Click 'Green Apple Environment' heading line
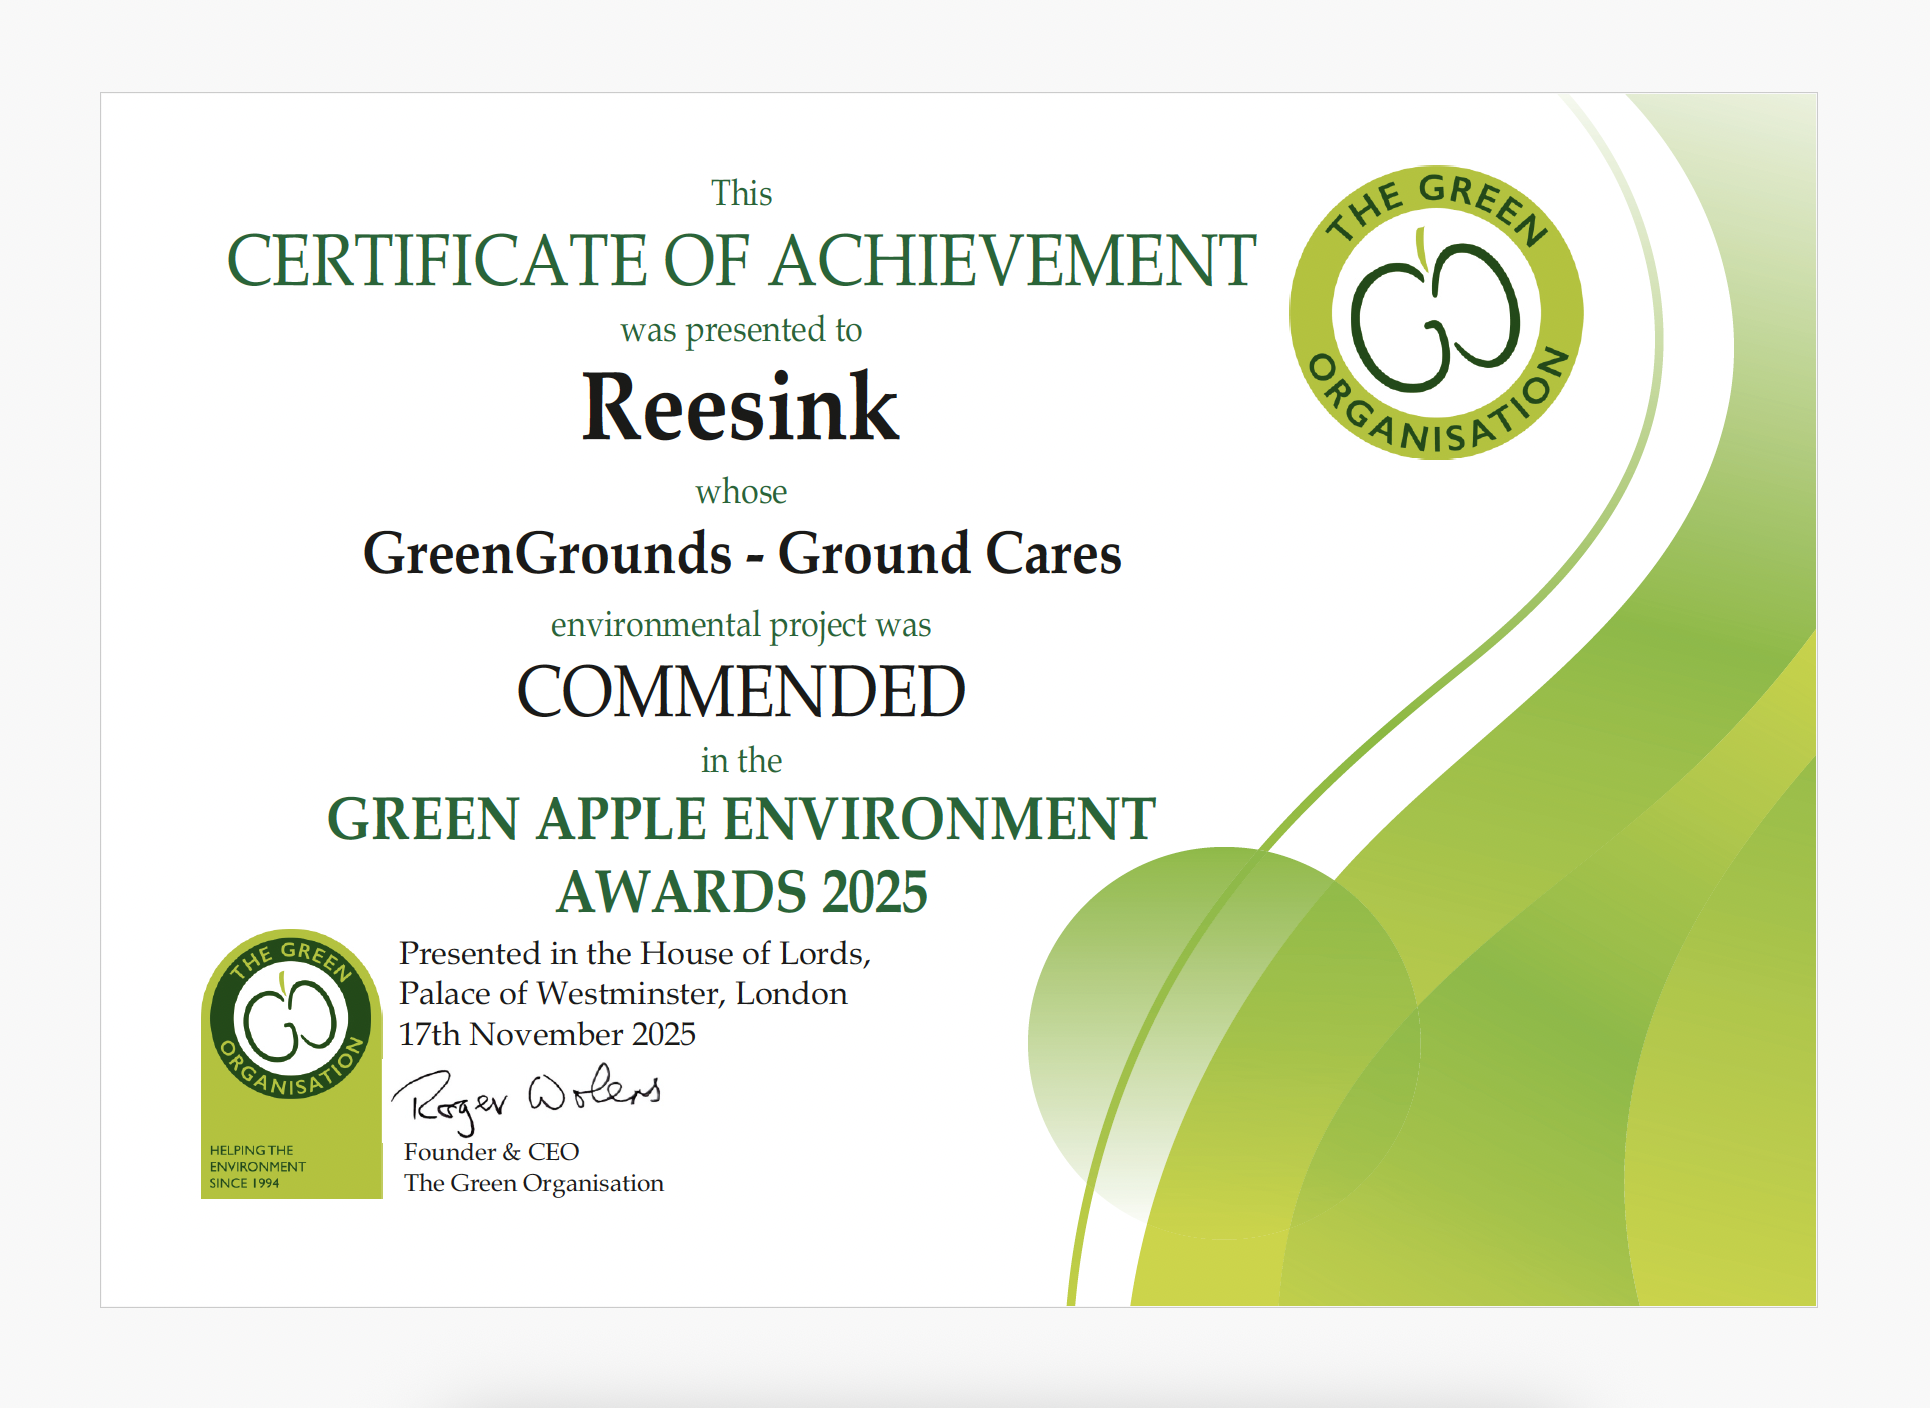 [741, 819]
